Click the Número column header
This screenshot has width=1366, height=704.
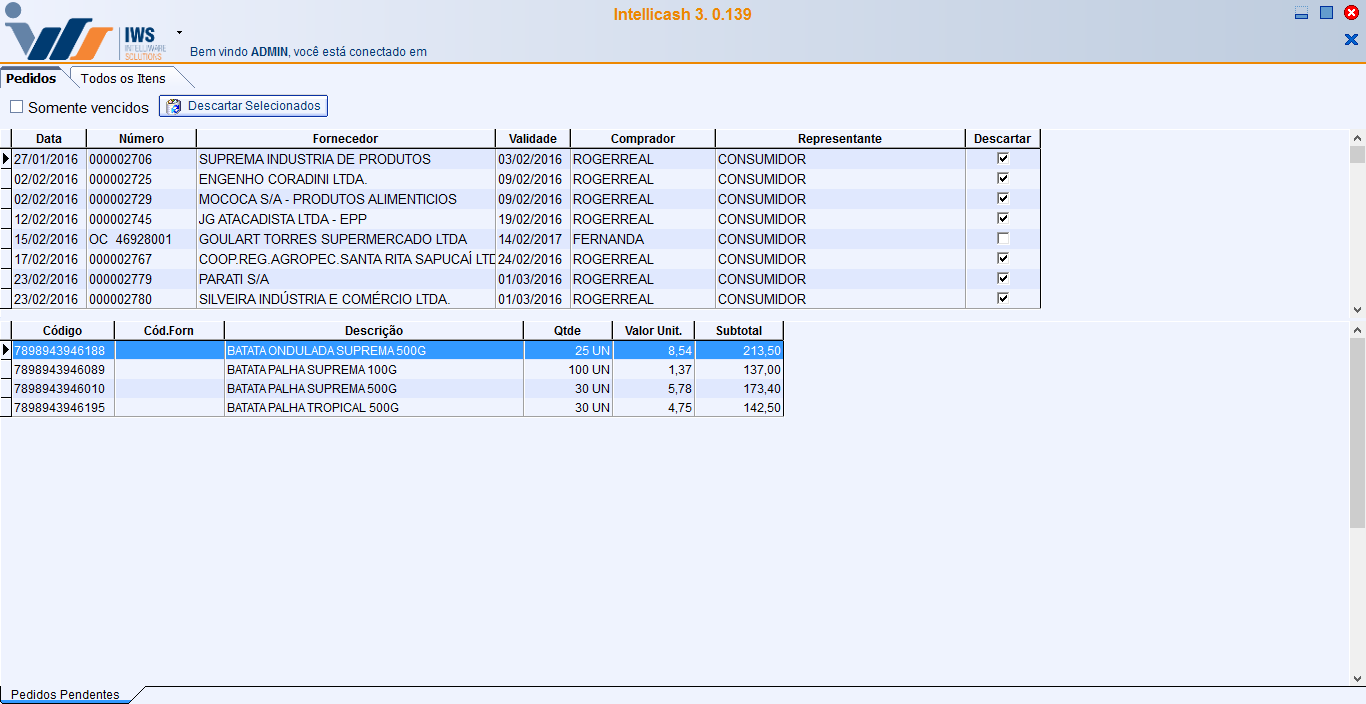pyautogui.click(x=141, y=139)
